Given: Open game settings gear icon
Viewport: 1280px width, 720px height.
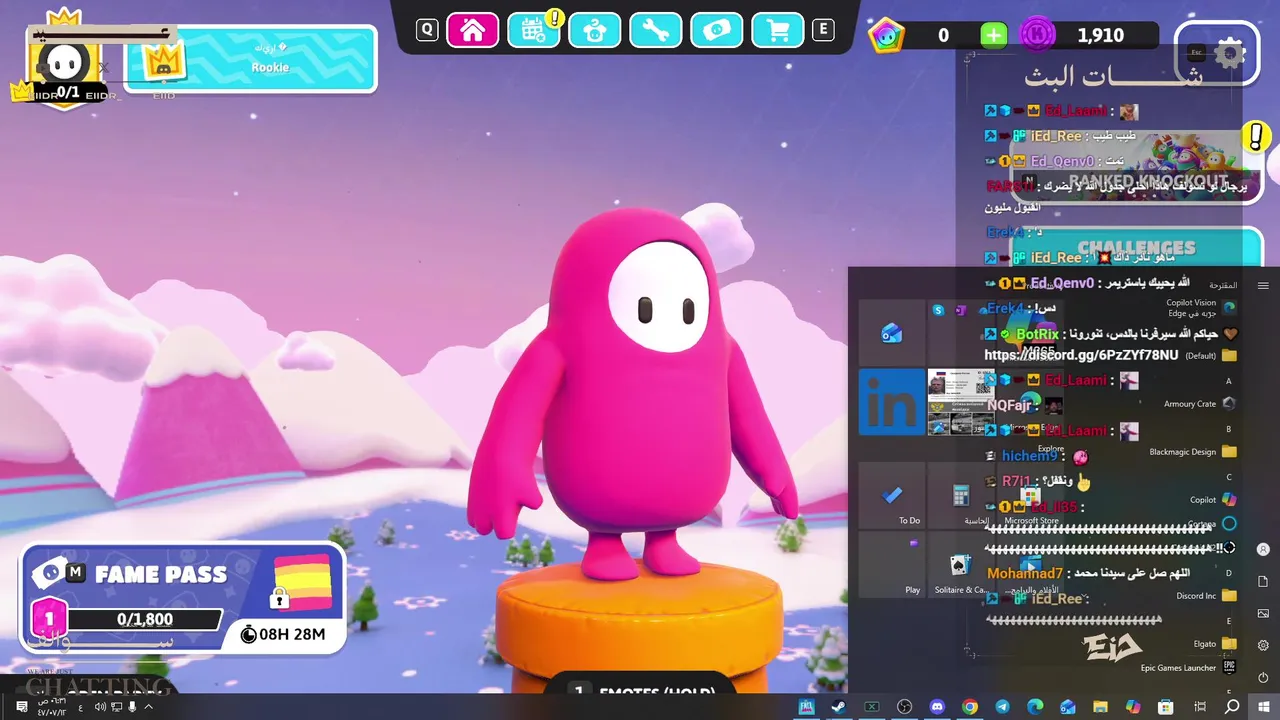Looking at the screenshot, I should point(1230,54).
